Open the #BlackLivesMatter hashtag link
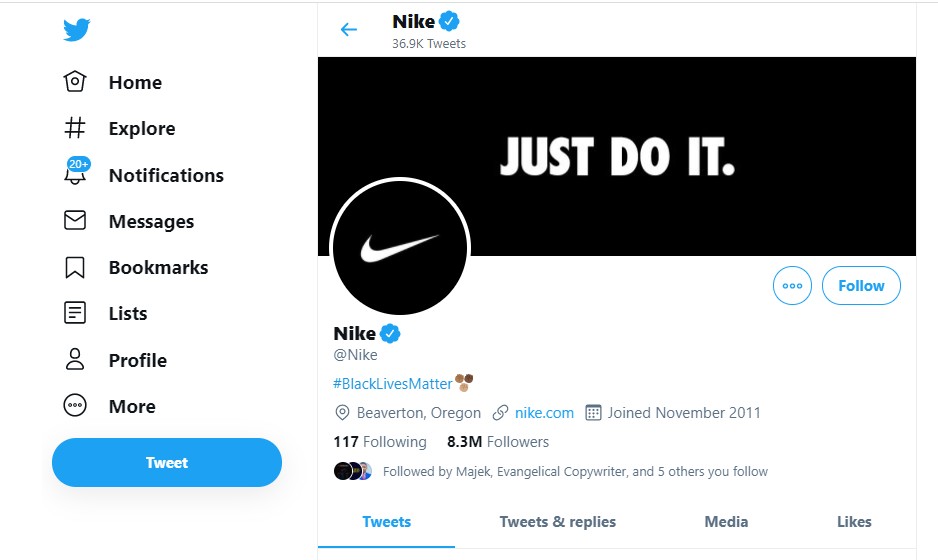Image resolution: width=938 pixels, height=560 pixels. point(393,383)
